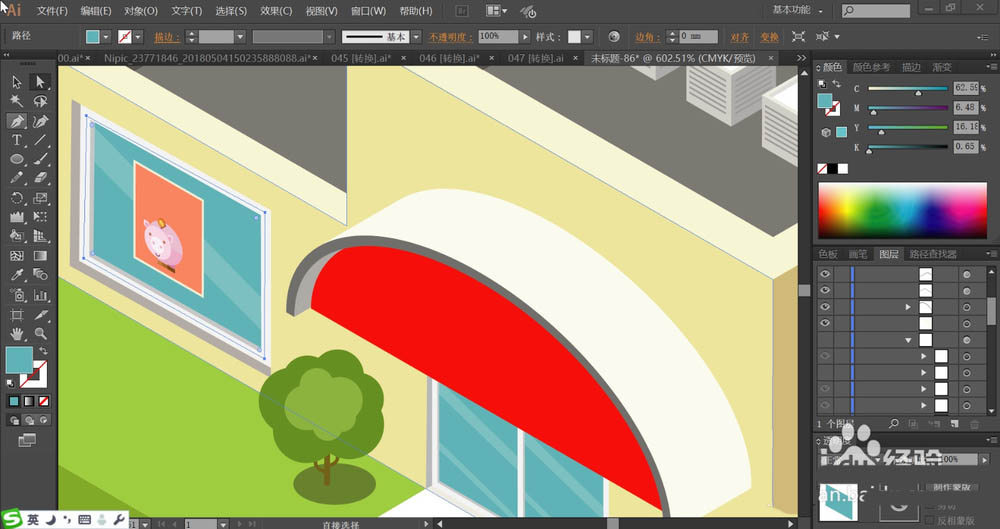Image resolution: width=1000 pixels, height=529 pixels.
Task: Select the Gradient tool
Action: (x=40, y=256)
